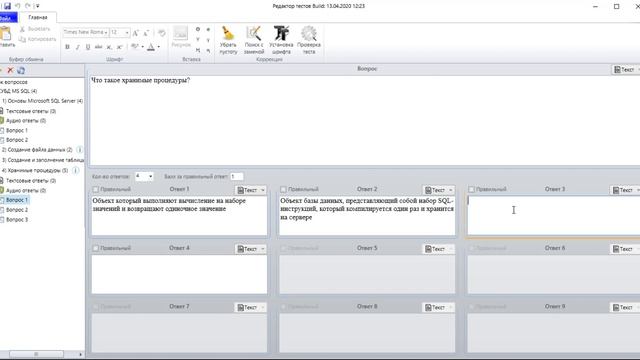The image size is (640, 360).
Task: Click info icon beside Хранимые процедуры
Action: 76,170
